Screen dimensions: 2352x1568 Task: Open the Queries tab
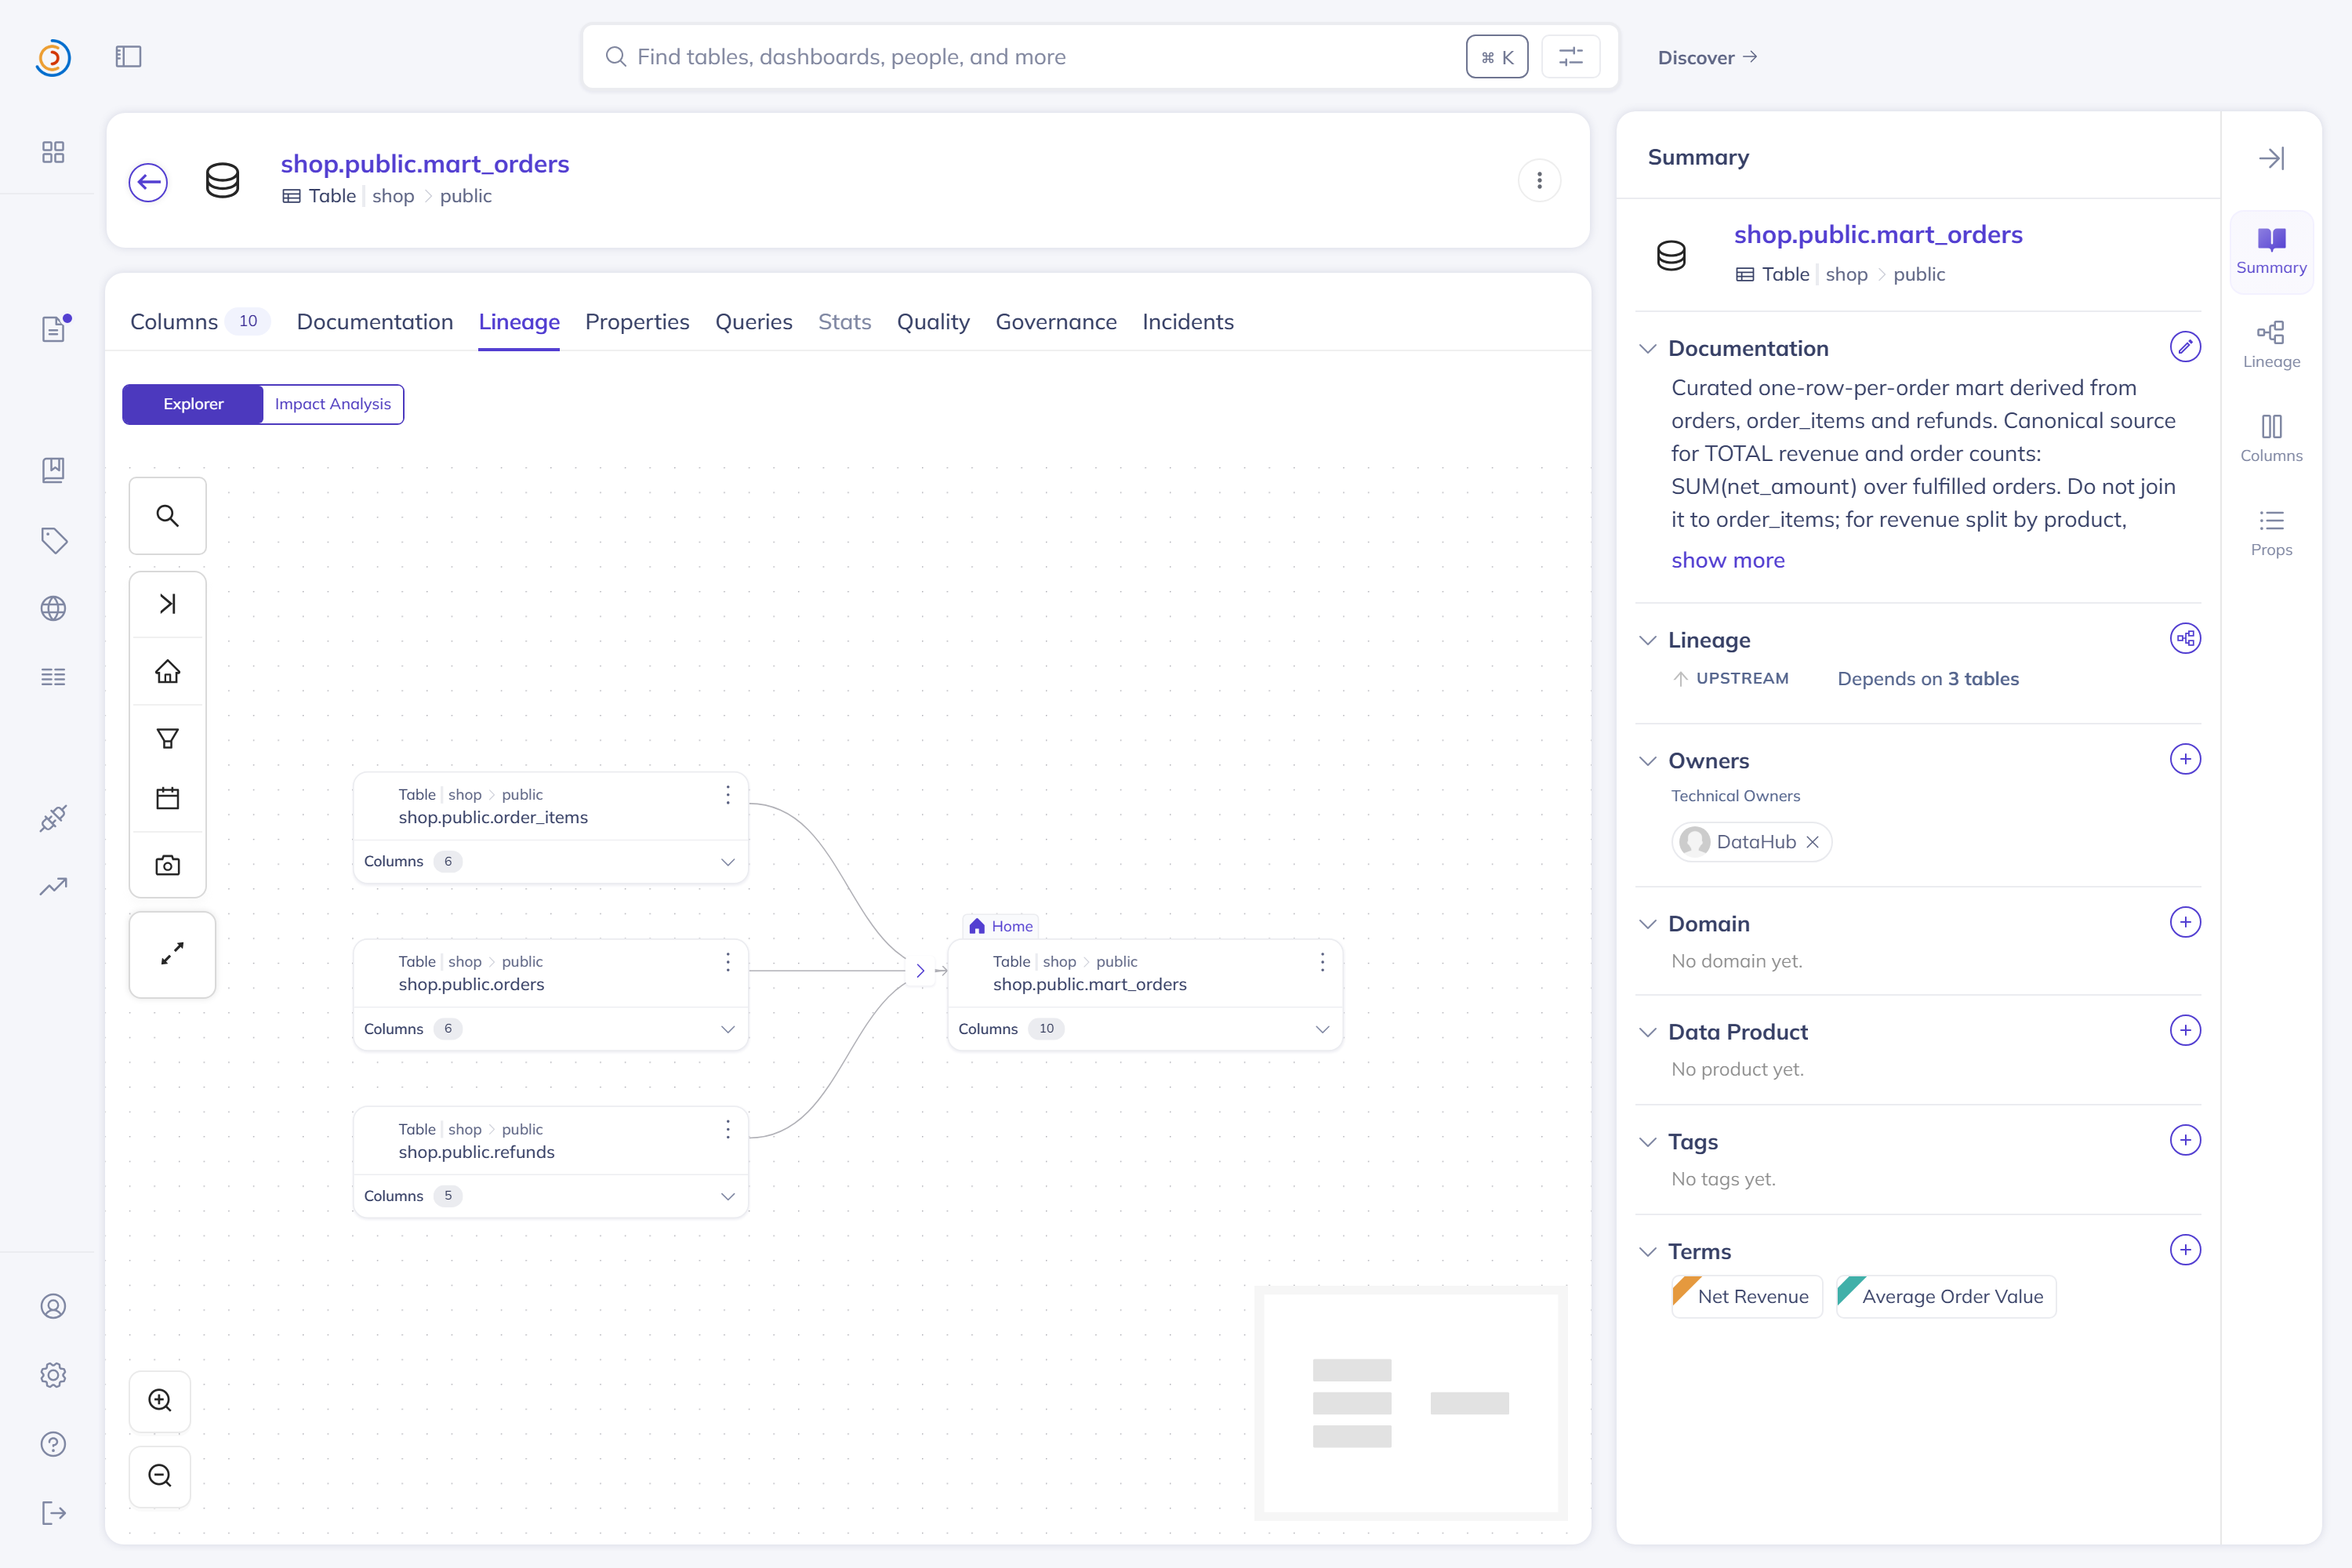coord(754,322)
